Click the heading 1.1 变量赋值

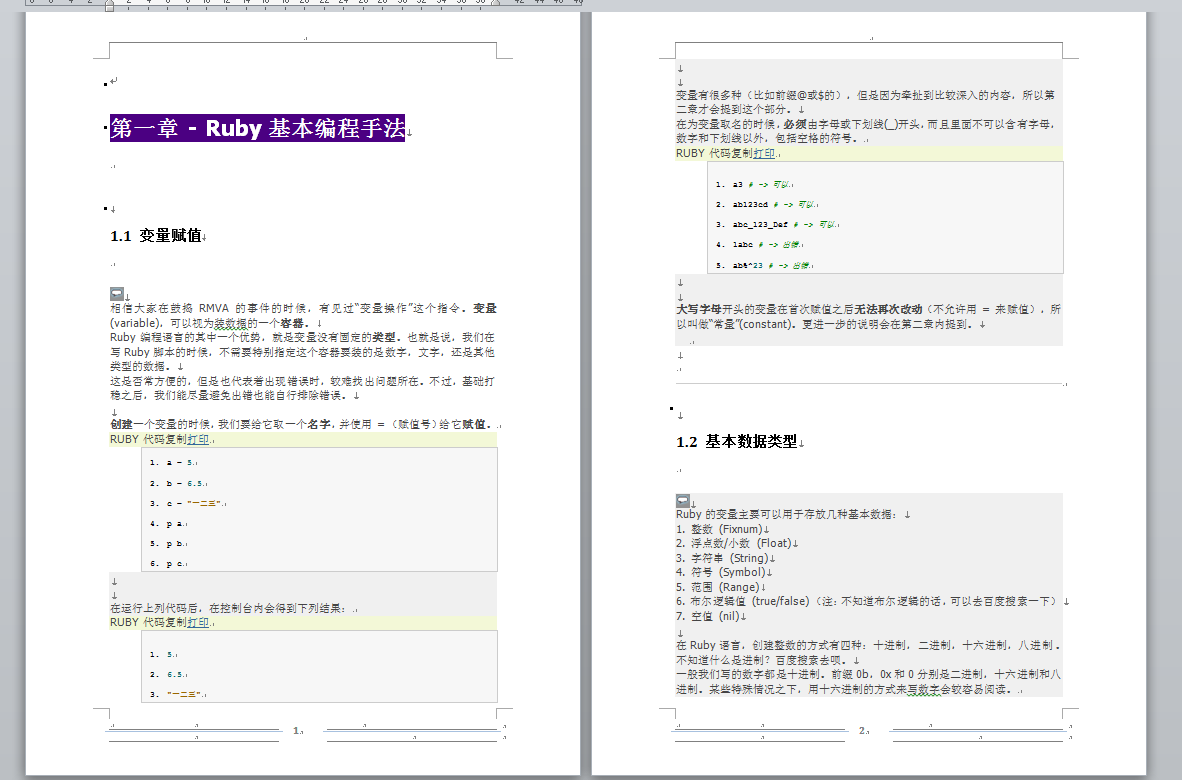pos(156,236)
